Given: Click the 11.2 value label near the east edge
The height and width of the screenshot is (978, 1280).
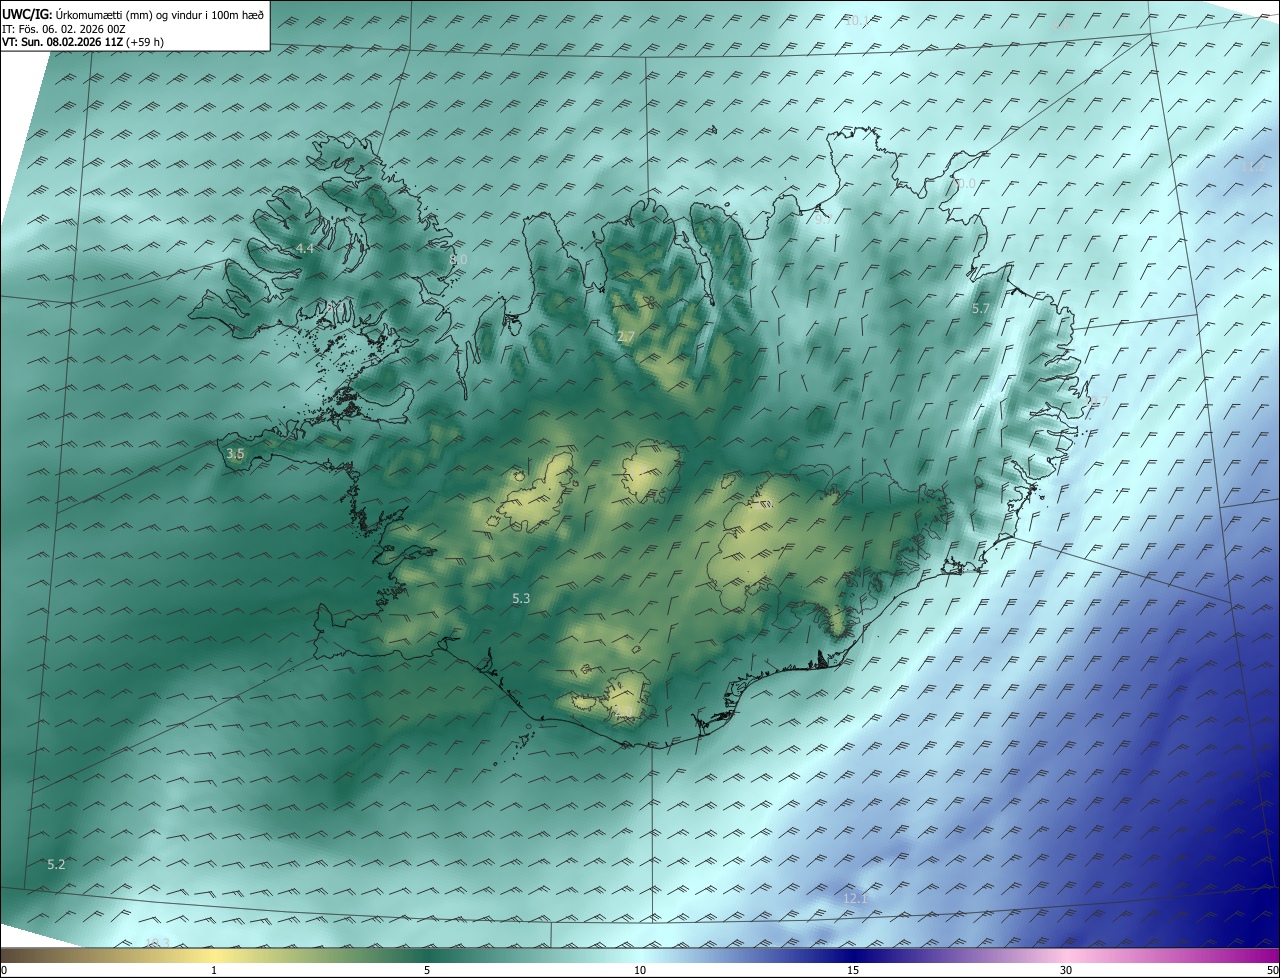Looking at the screenshot, I should (x=1253, y=167).
